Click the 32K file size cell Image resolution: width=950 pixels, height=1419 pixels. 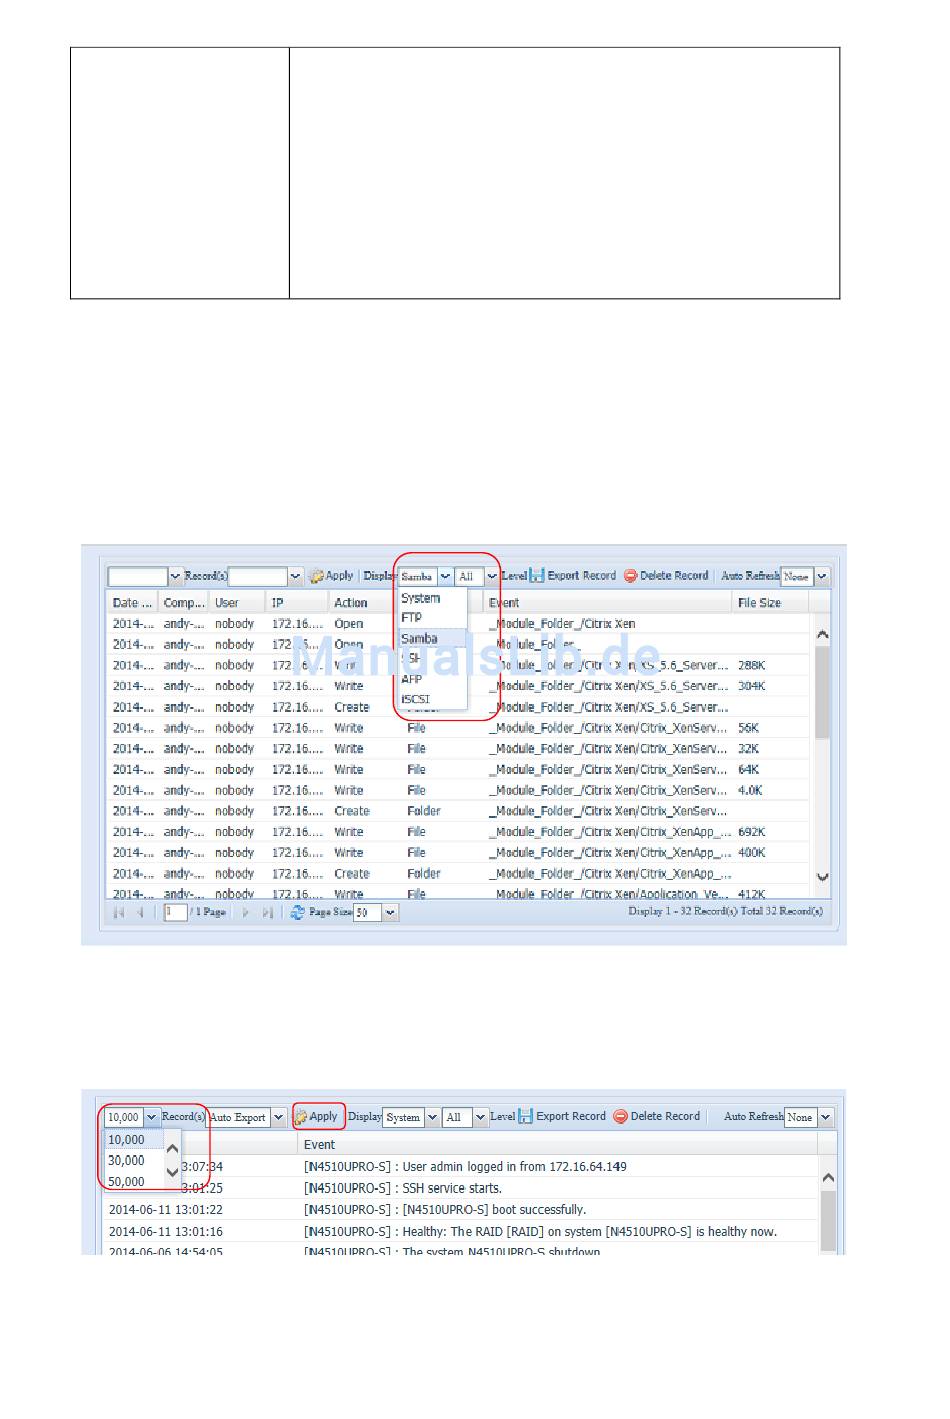point(749,749)
